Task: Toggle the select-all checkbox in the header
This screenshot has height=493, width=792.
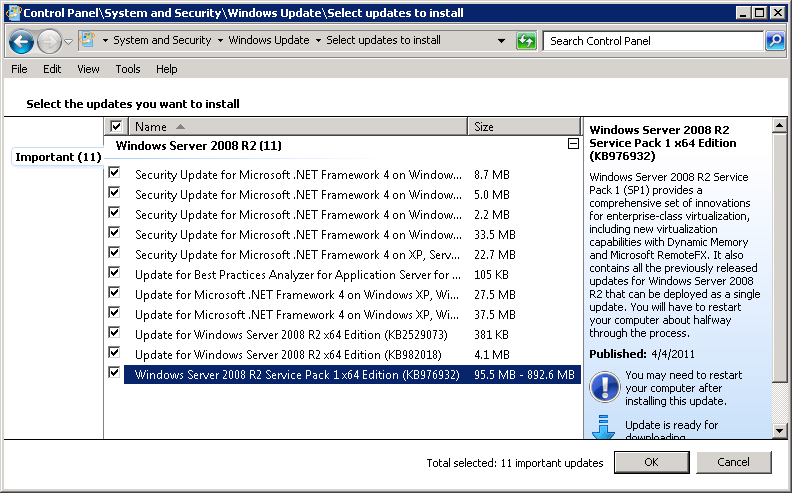Action: pos(116,126)
